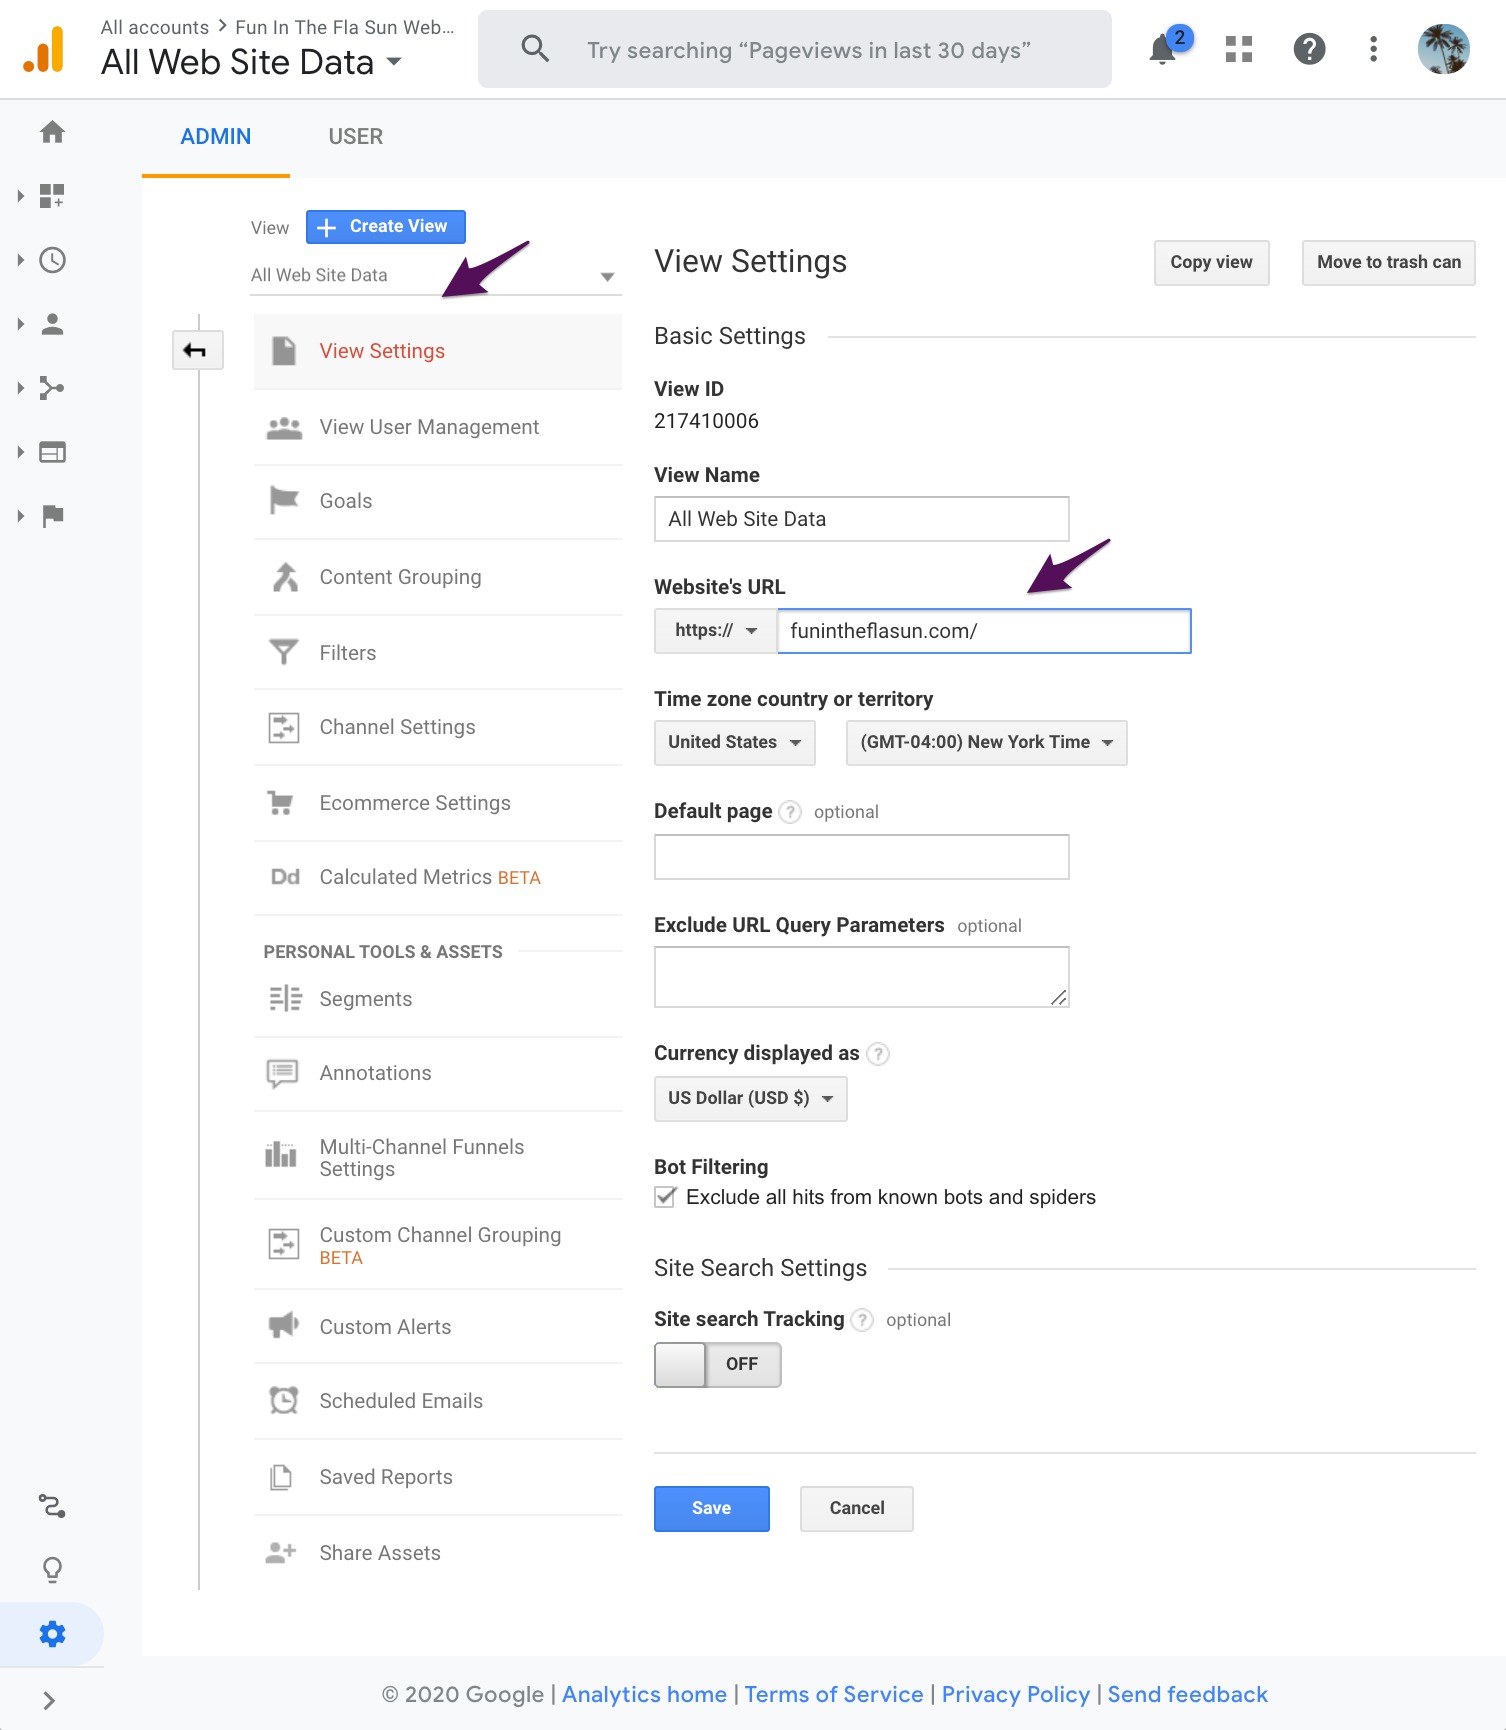Image resolution: width=1506 pixels, height=1730 pixels.
Task: Switch to the USER tab
Action: [356, 137]
